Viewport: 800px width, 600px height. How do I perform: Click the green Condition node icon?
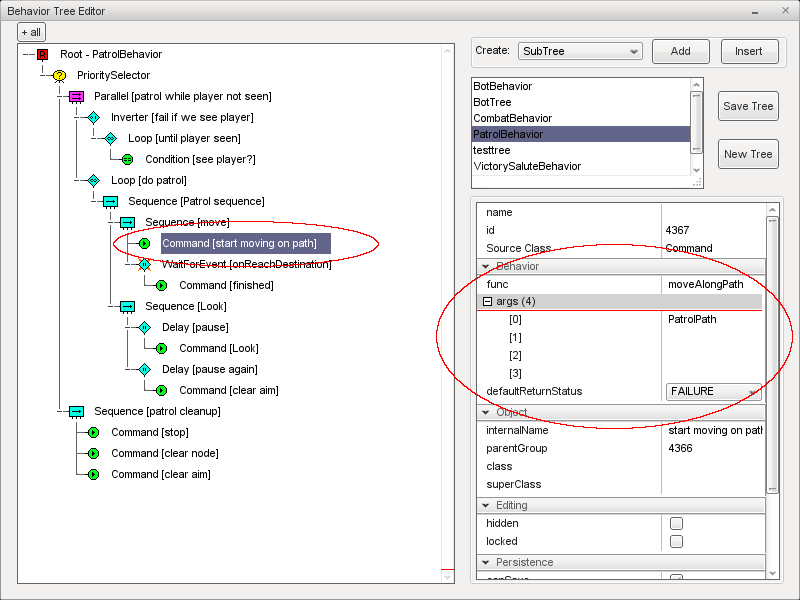(x=127, y=159)
